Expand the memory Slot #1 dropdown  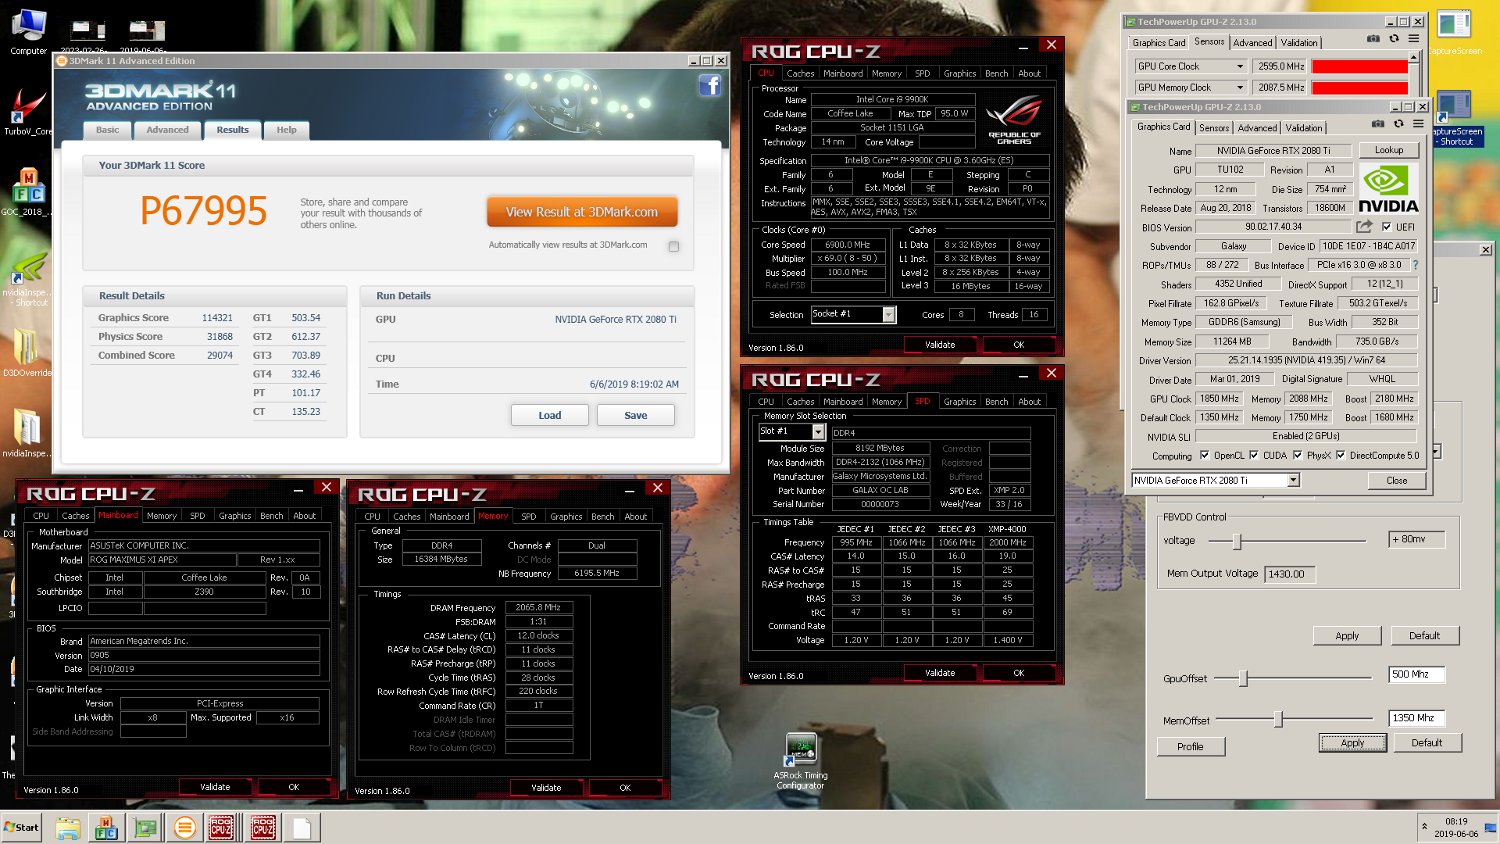(817, 432)
